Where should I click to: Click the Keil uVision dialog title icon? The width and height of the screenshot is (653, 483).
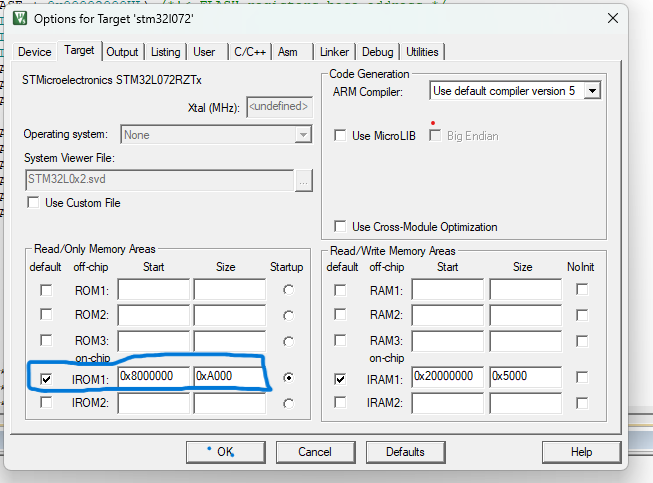[x=20, y=18]
